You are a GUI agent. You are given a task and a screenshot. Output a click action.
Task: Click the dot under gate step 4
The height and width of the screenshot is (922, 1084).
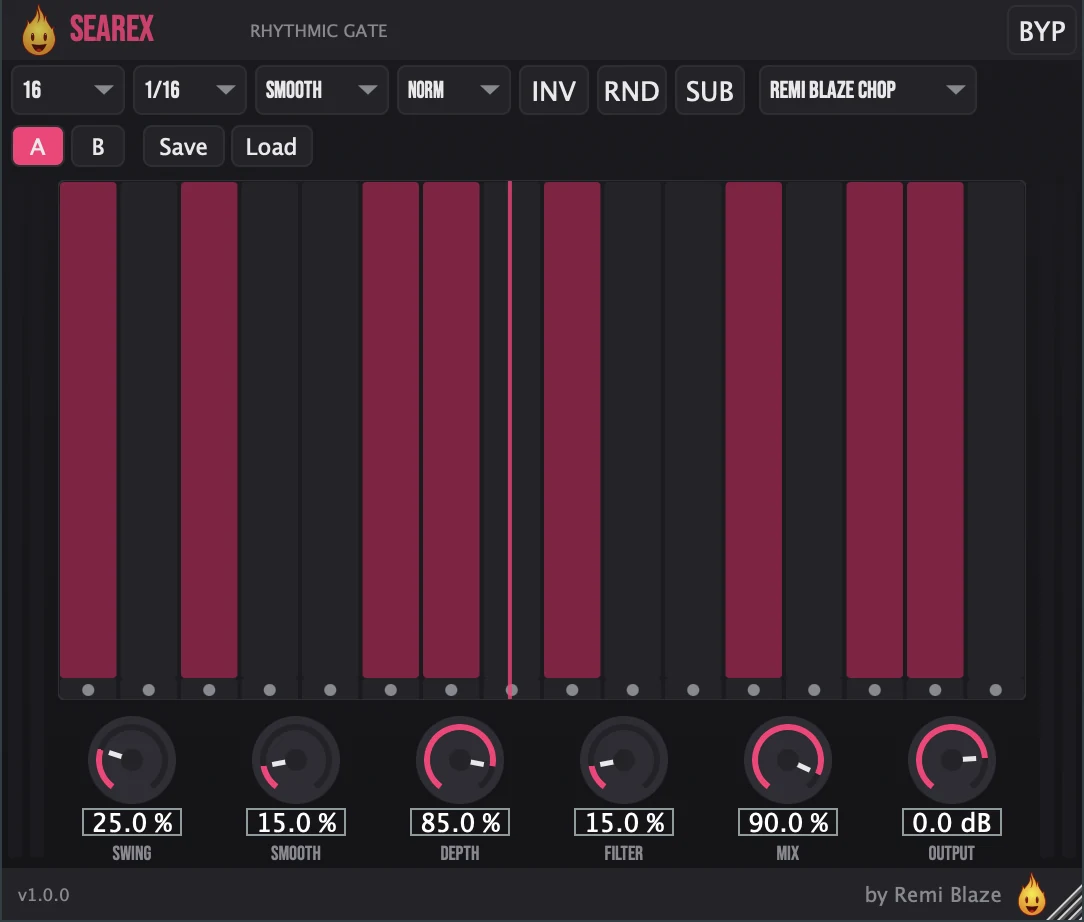click(270, 690)
